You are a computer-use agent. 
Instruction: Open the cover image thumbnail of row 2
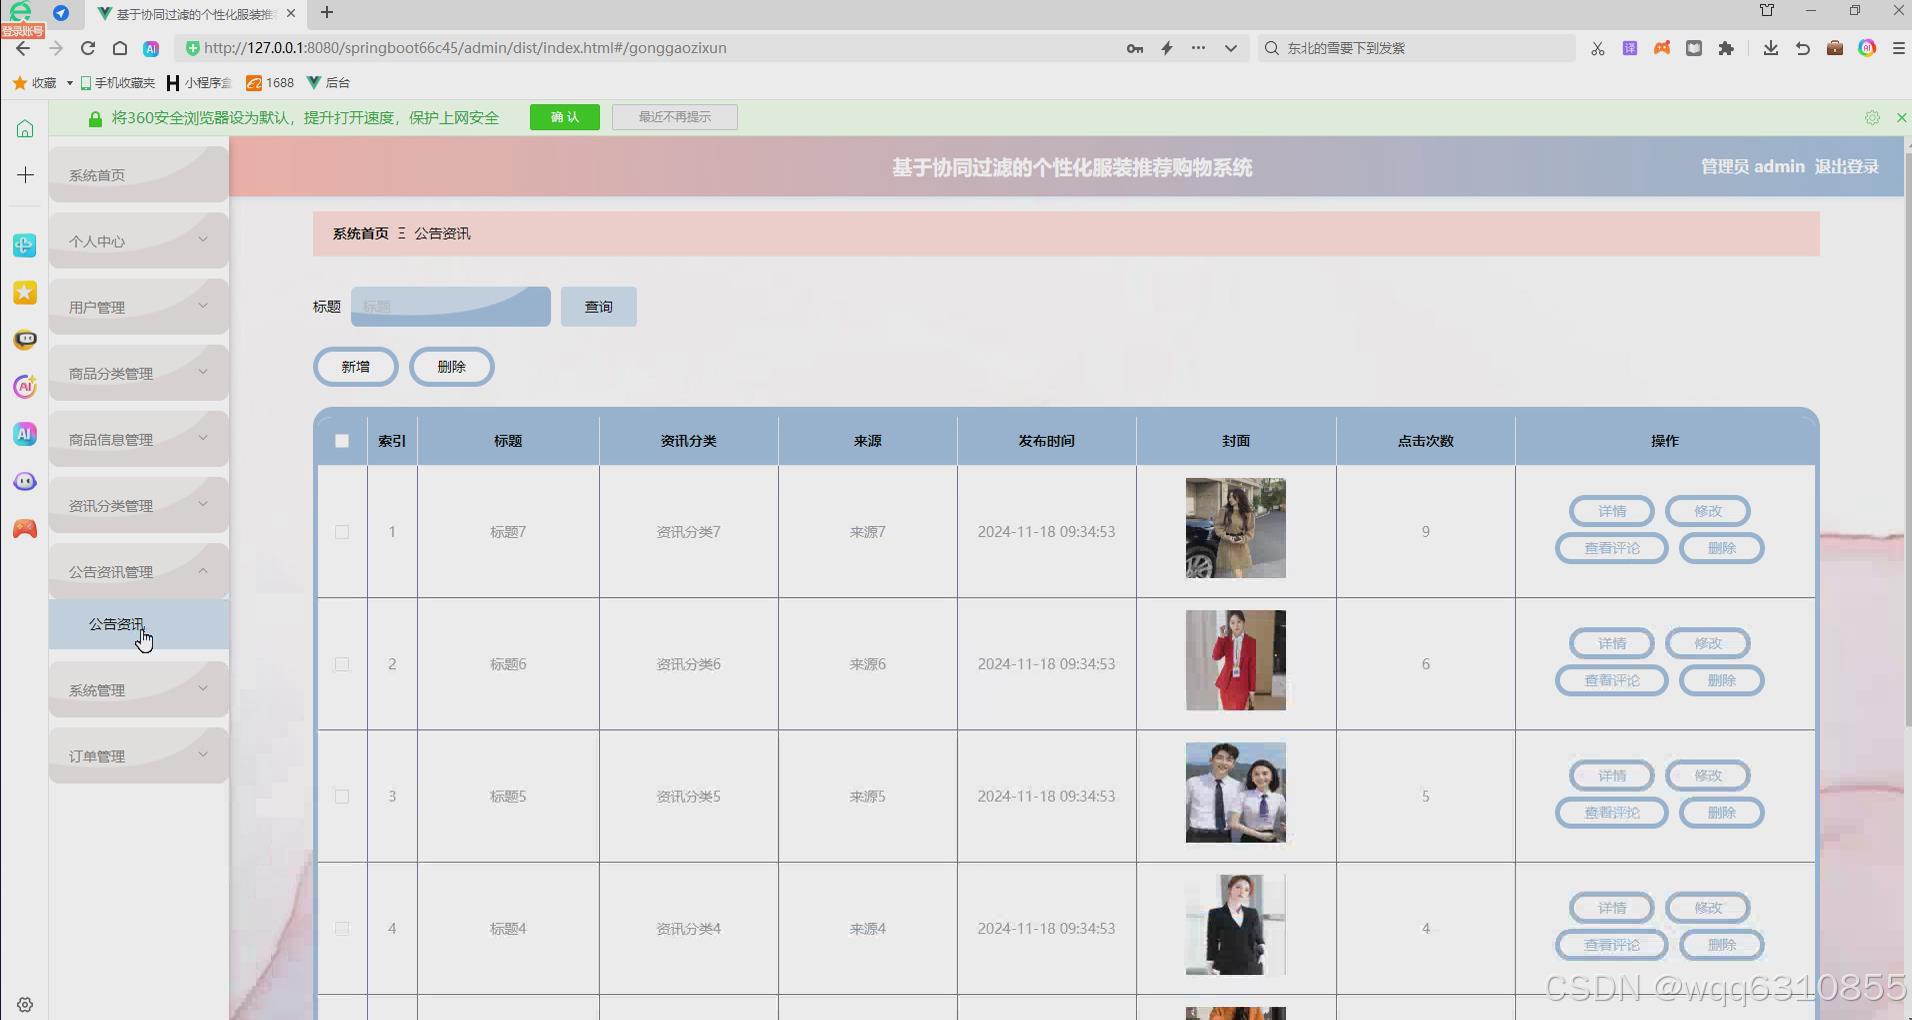coord(1235,660)
